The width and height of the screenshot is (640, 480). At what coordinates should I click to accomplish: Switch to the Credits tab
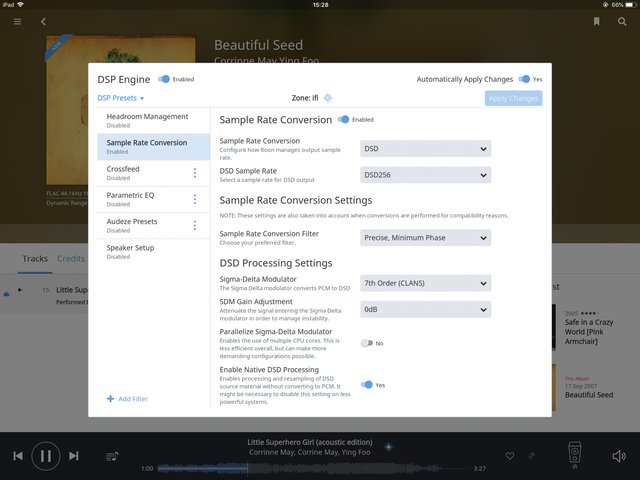pos(70,259)
